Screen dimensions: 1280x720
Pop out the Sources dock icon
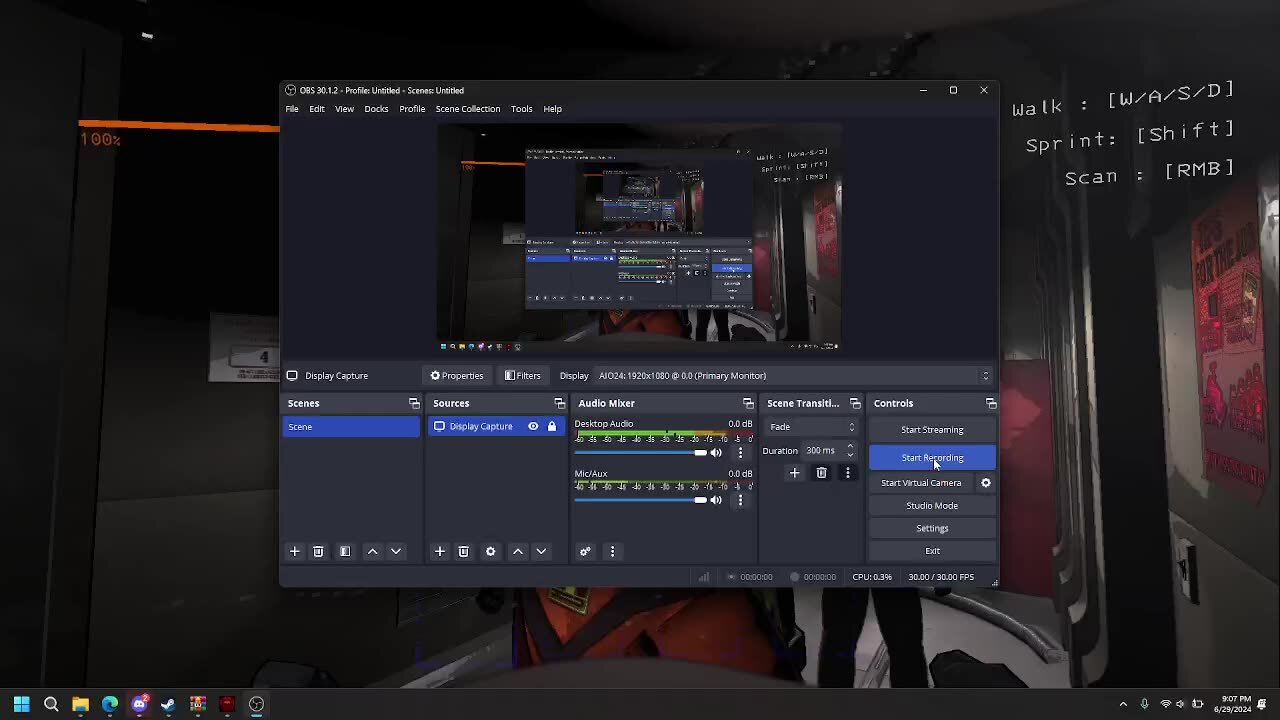559,403
